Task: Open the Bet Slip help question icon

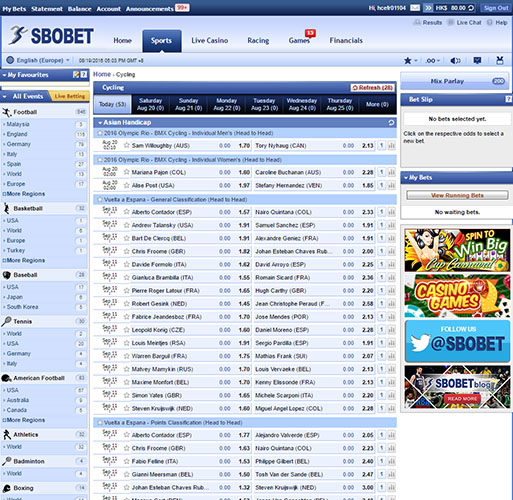Action: pos(508,99)
